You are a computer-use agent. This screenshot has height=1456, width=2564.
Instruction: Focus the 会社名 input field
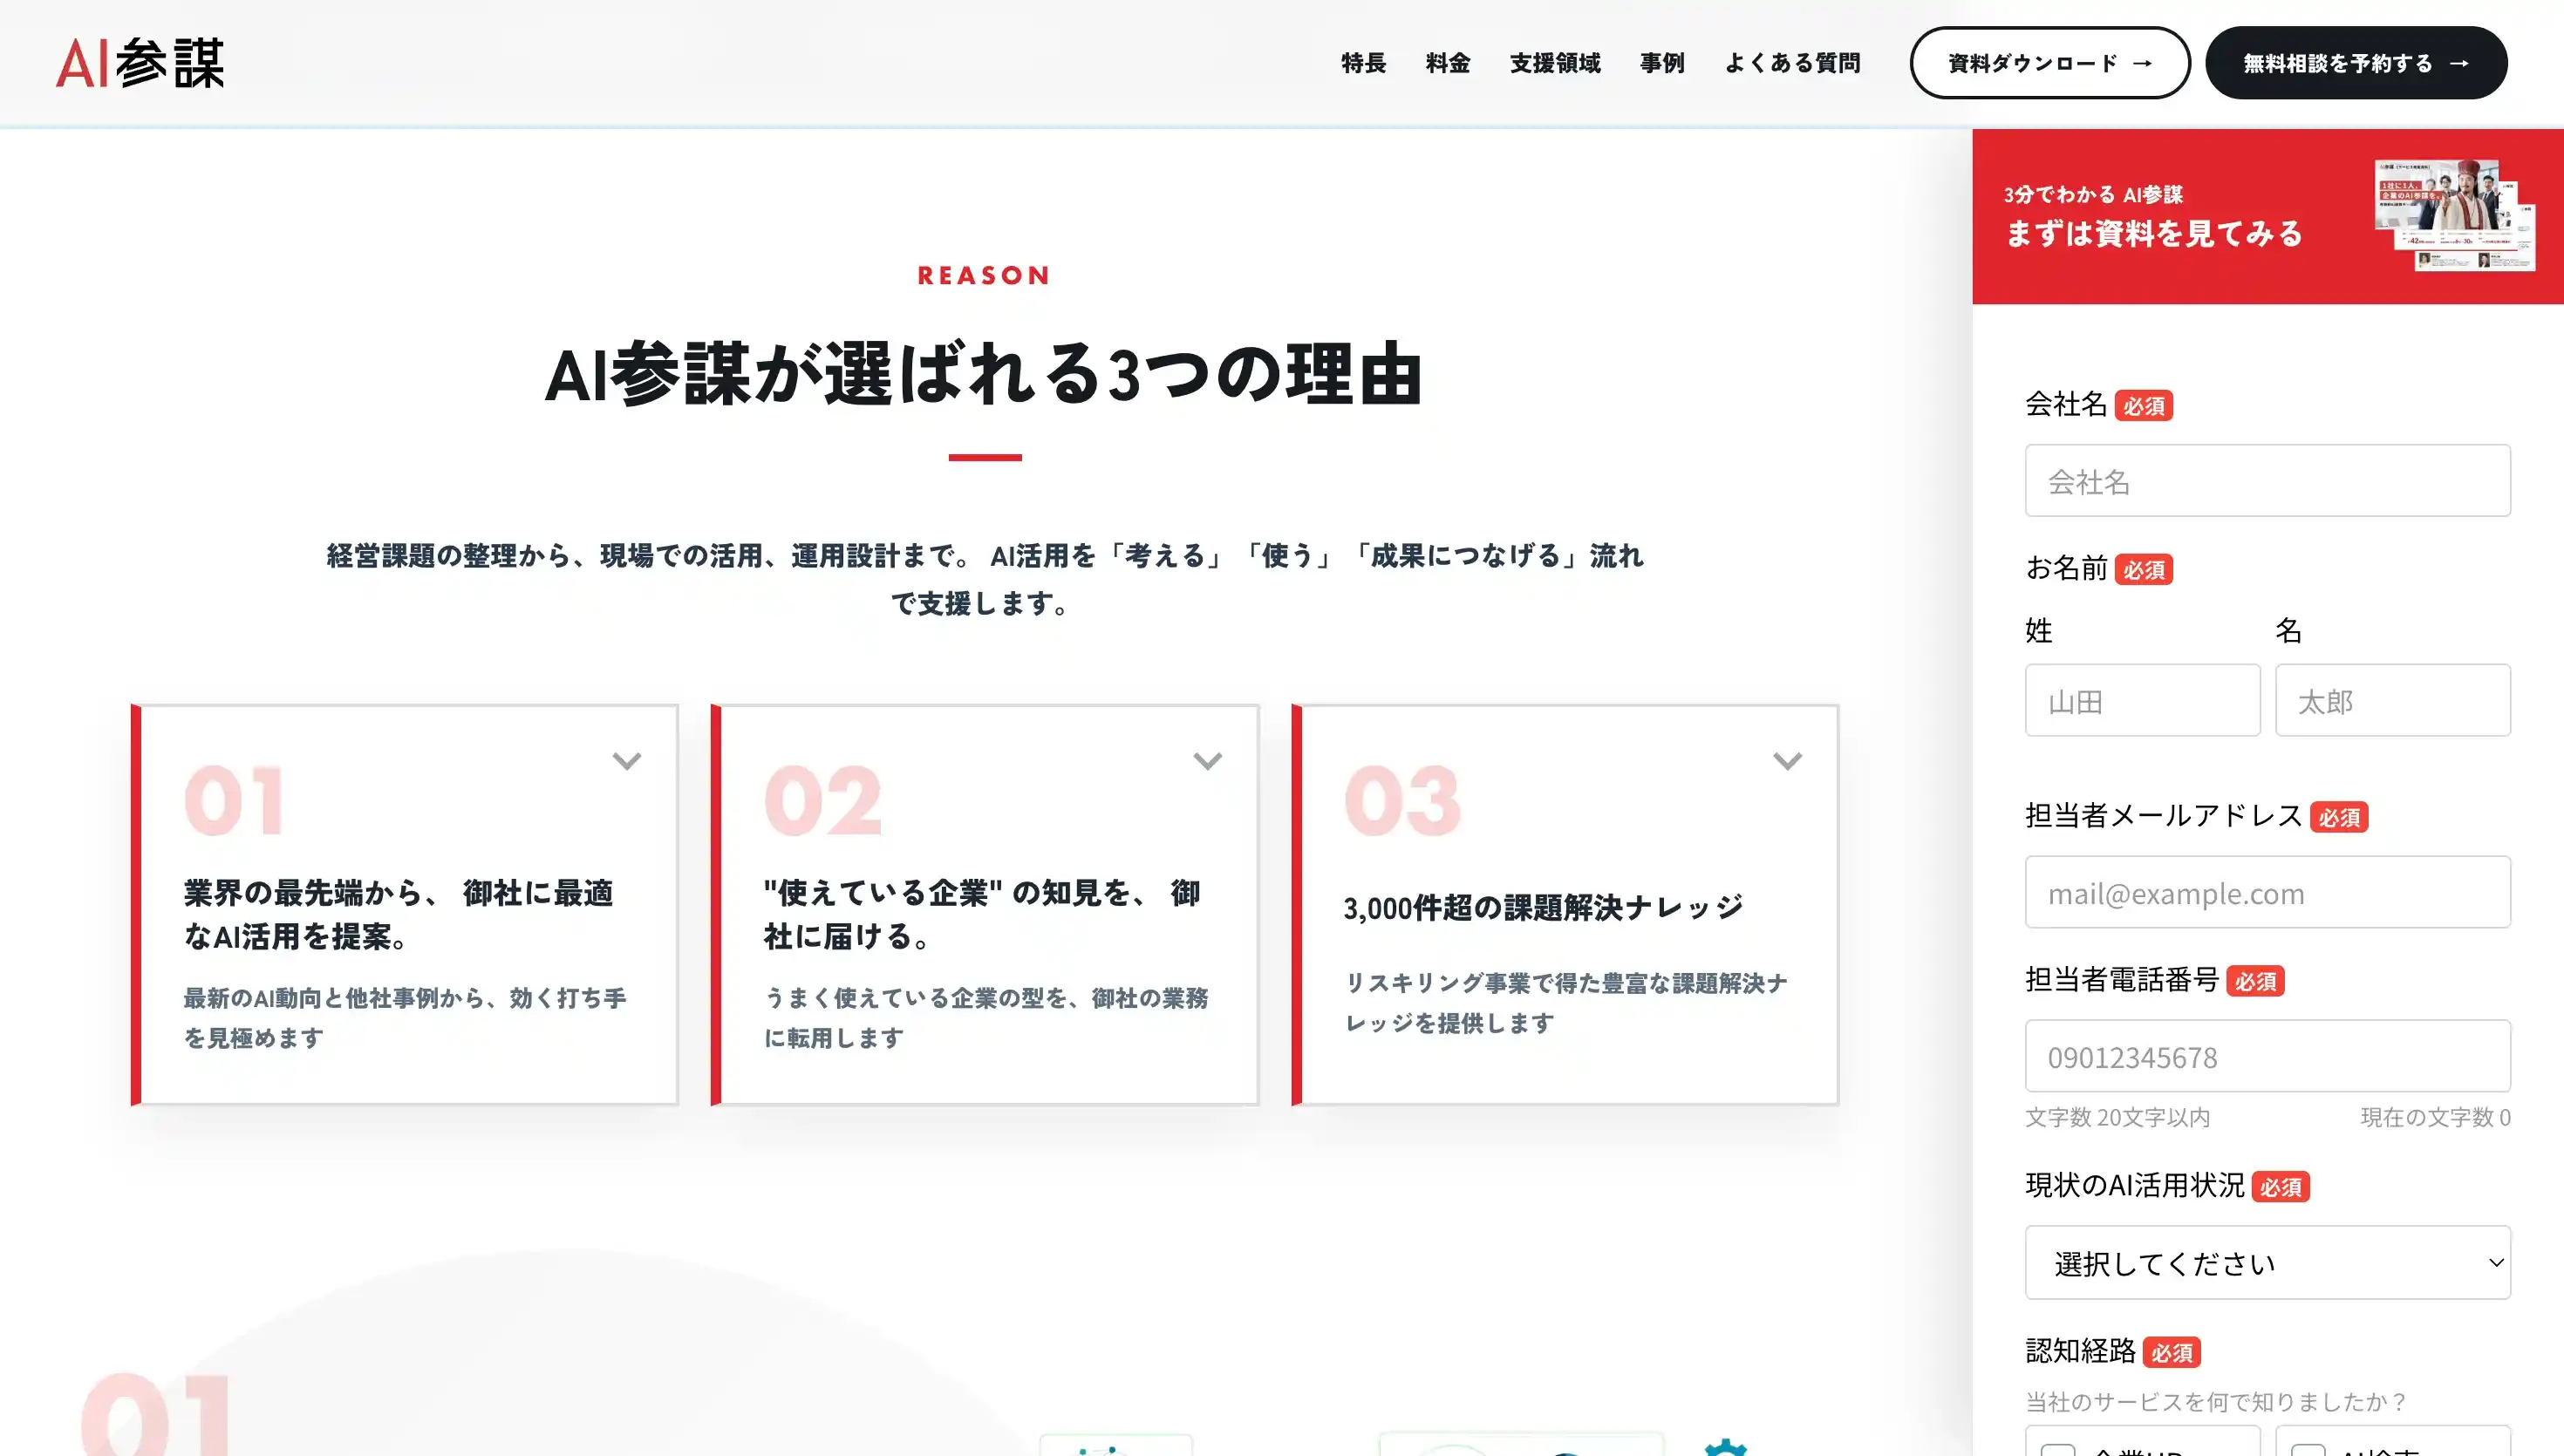point(2267,481)
